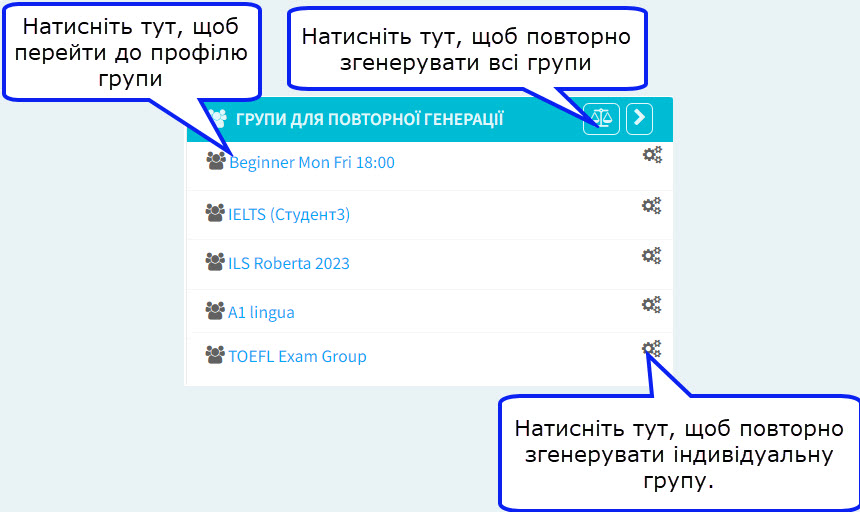The height and width of the screenshot is (512, 860).
Task: Click people icon beside Beginner Mon Fri 18:00
Action: point(216,161)
